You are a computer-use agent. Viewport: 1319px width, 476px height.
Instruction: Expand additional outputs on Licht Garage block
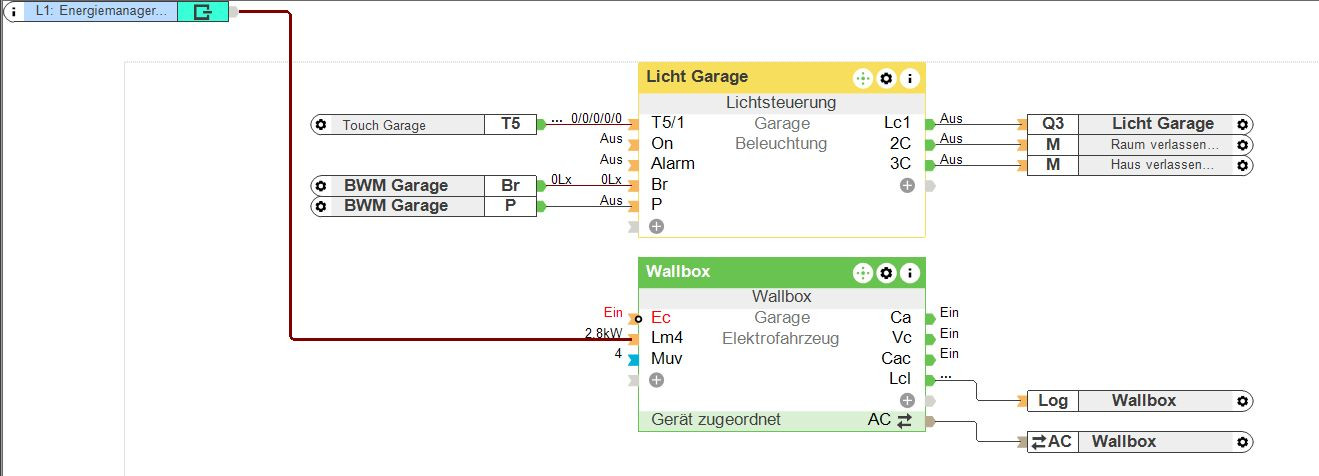pyautogui.click(x=907, y=185)
